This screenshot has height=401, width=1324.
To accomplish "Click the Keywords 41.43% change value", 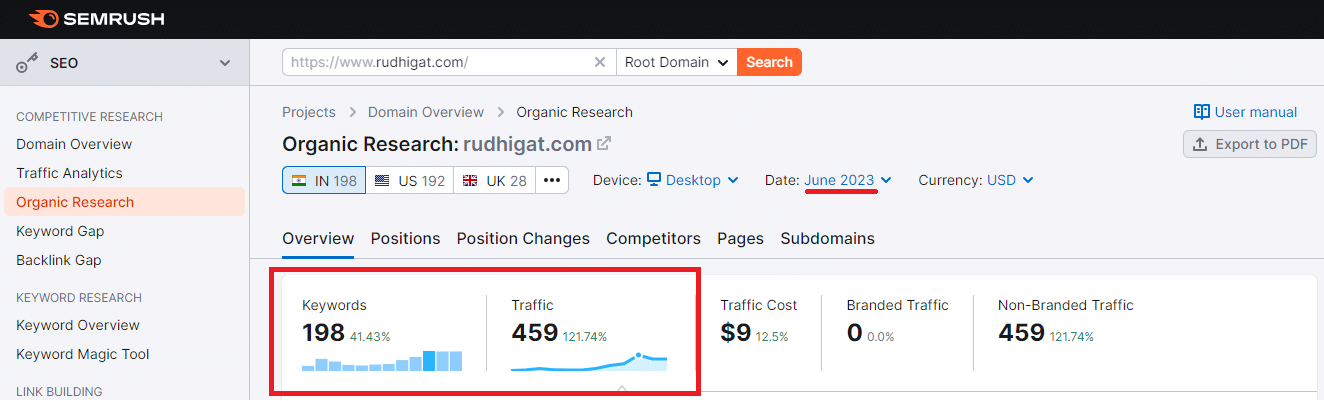I will pos(370,337).
